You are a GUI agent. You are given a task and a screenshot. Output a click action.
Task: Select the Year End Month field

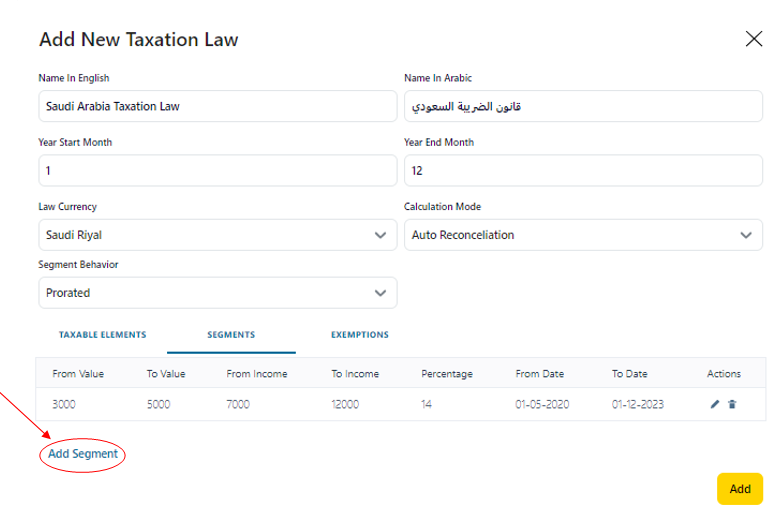point(583,171)
